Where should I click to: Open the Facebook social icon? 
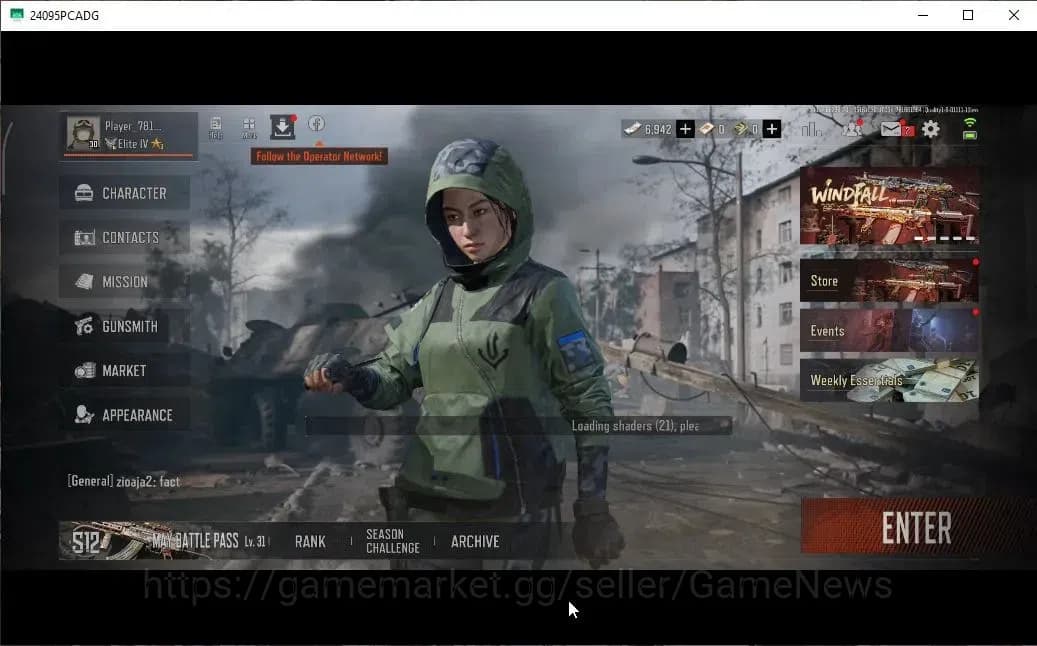pyautogui.click(x=317, y=124)
